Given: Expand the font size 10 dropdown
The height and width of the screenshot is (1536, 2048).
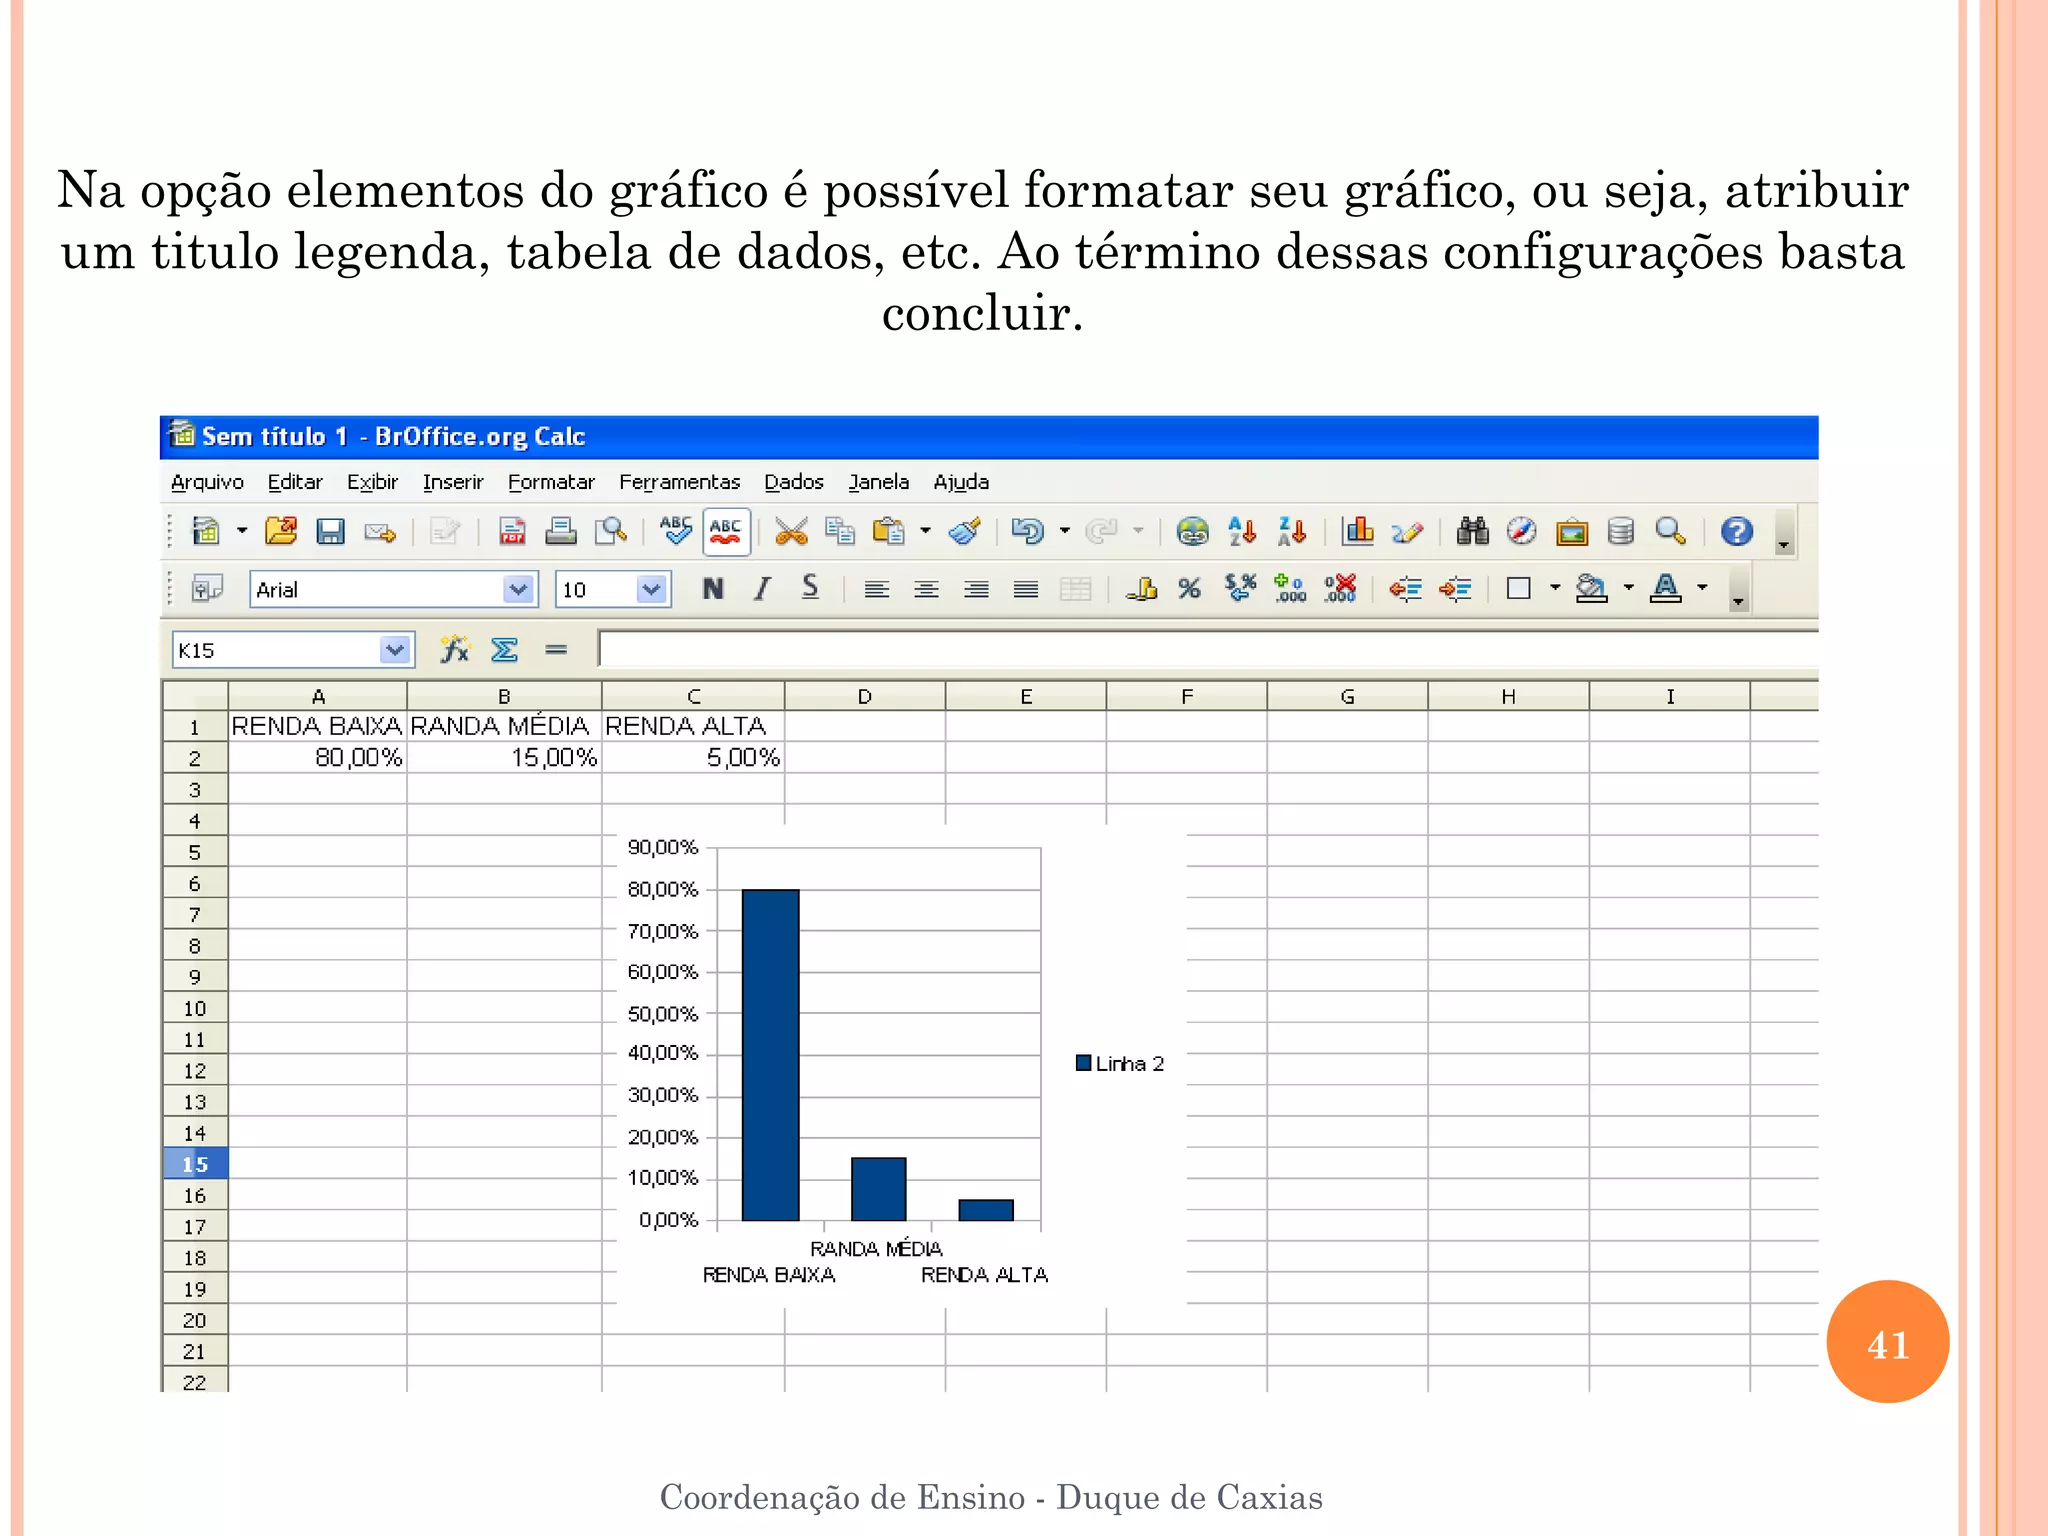Looking at the screenshot, I should 651,590.
